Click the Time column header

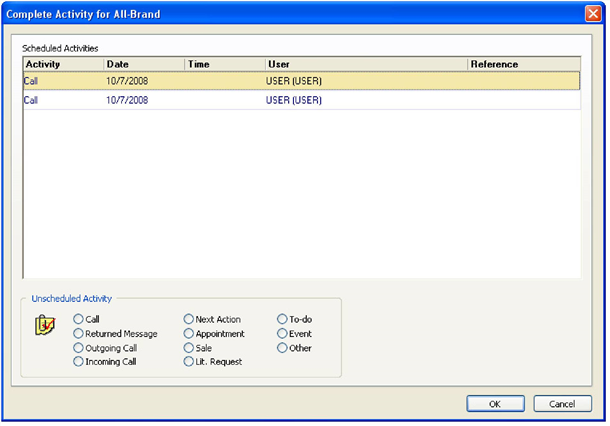(223, 64)
